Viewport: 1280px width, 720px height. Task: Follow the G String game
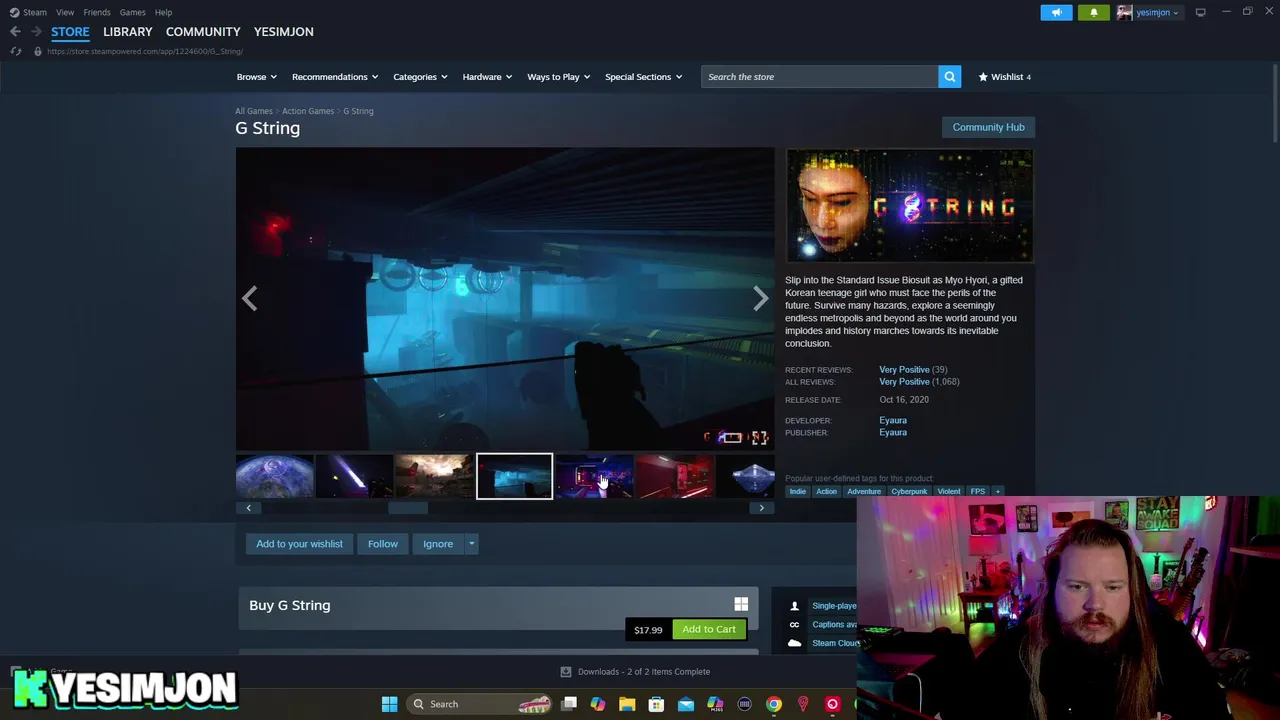click(x=382, y=544)
